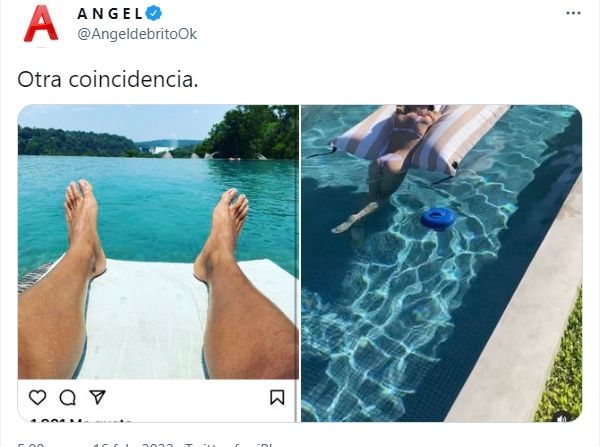The height and width of the screenshot is (447, 604).
Task: Click the paper plane share icon
Action: point(98,397)
